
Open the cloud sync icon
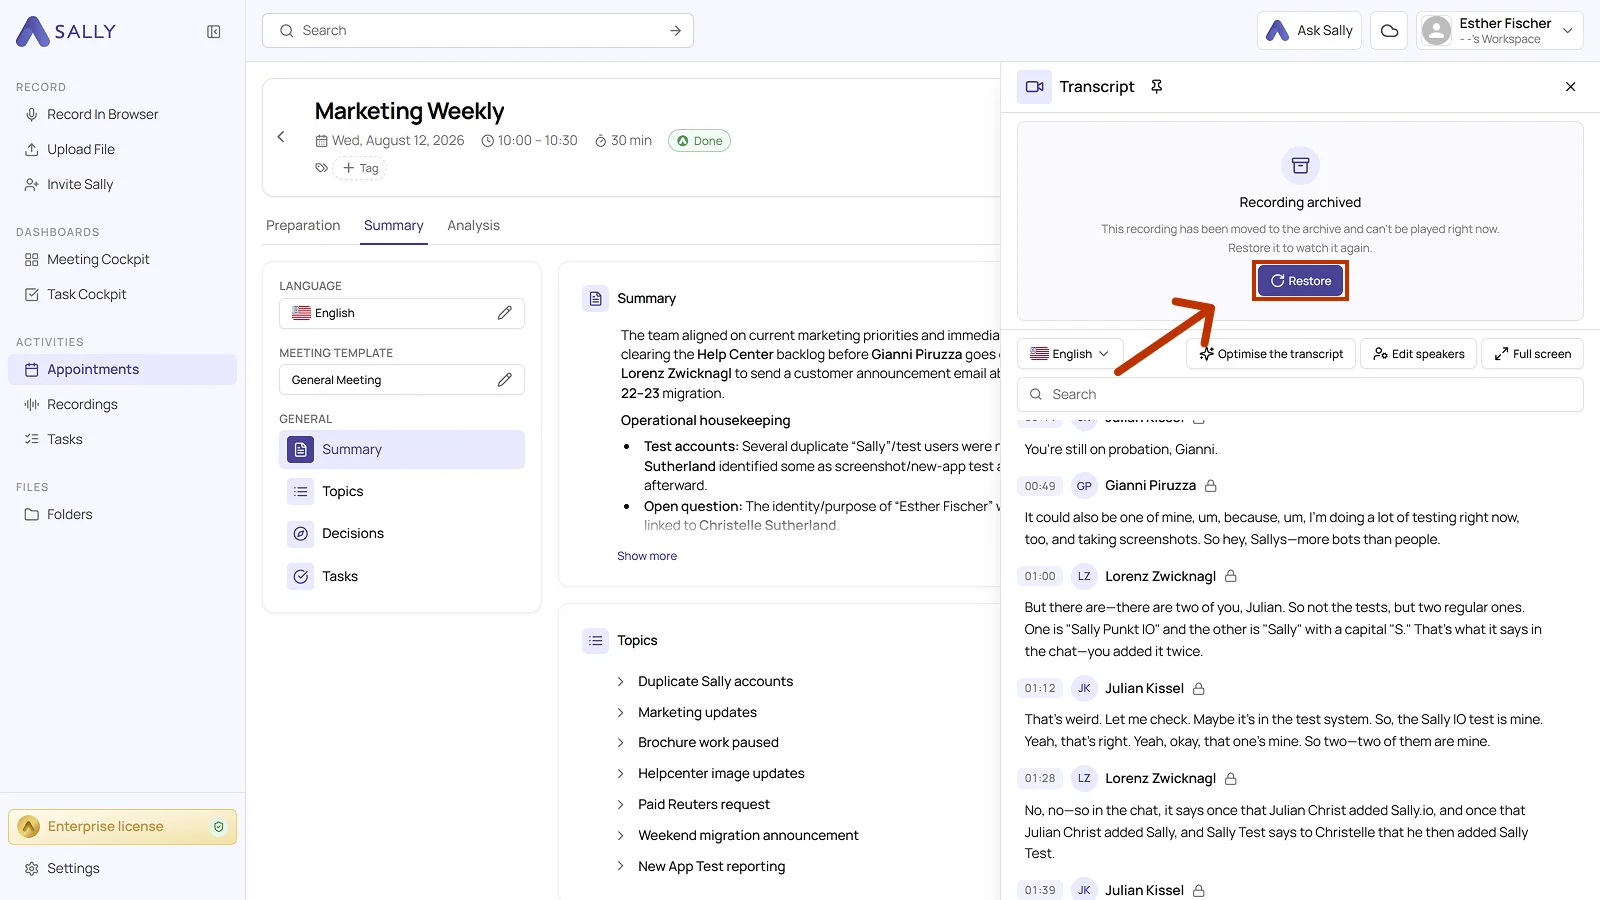(x=1389, y=31)
